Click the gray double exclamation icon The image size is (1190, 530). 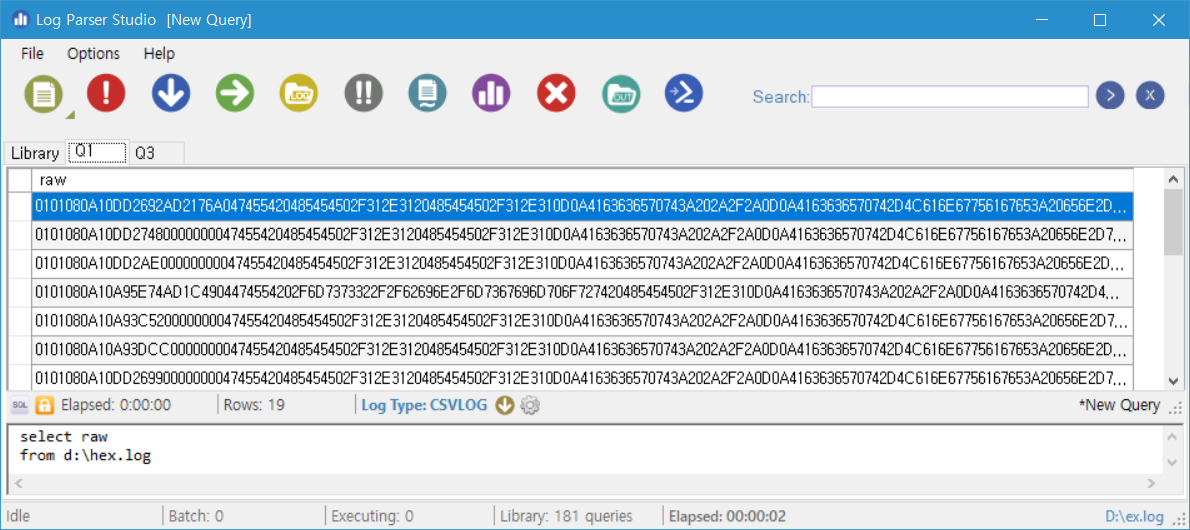(x=364, y=93)
